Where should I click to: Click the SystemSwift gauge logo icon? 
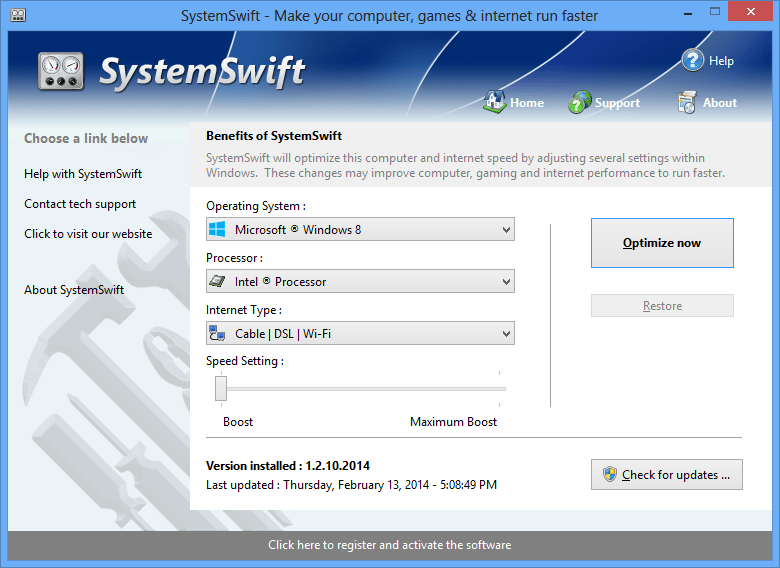[61, 72]
